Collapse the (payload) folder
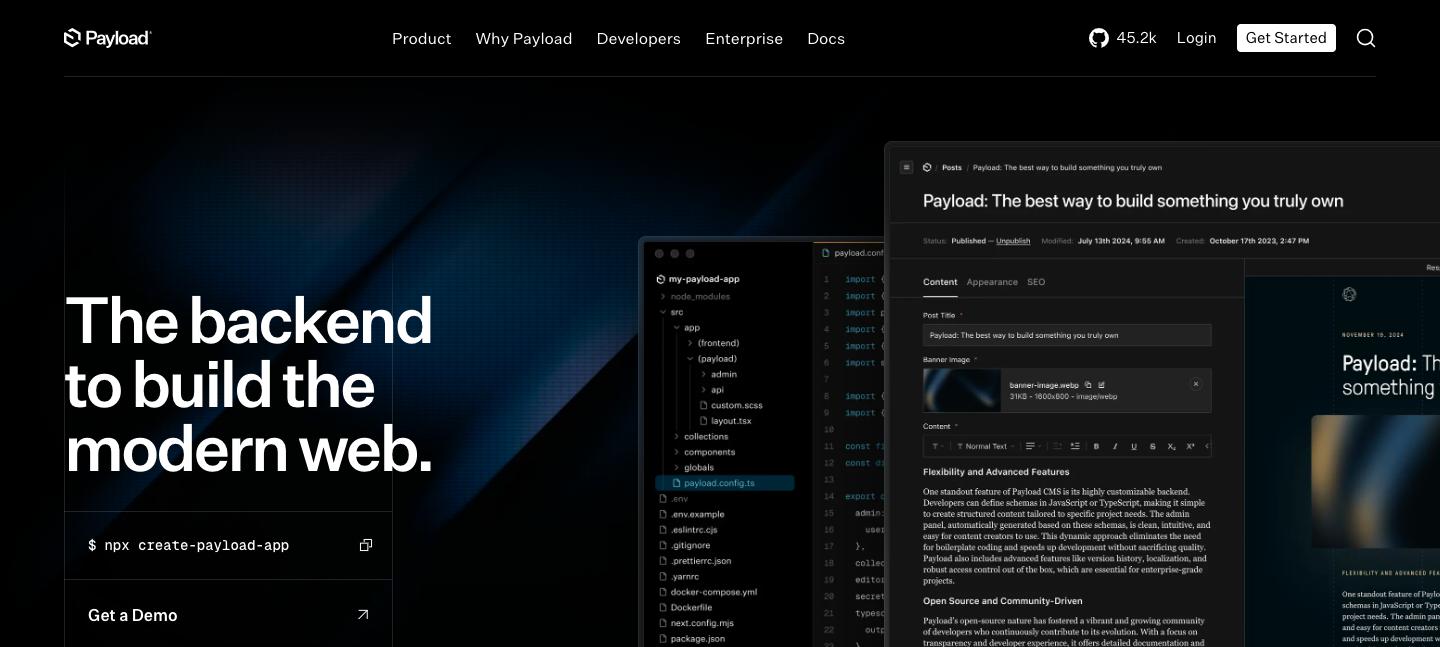 (x=690, y=359)
